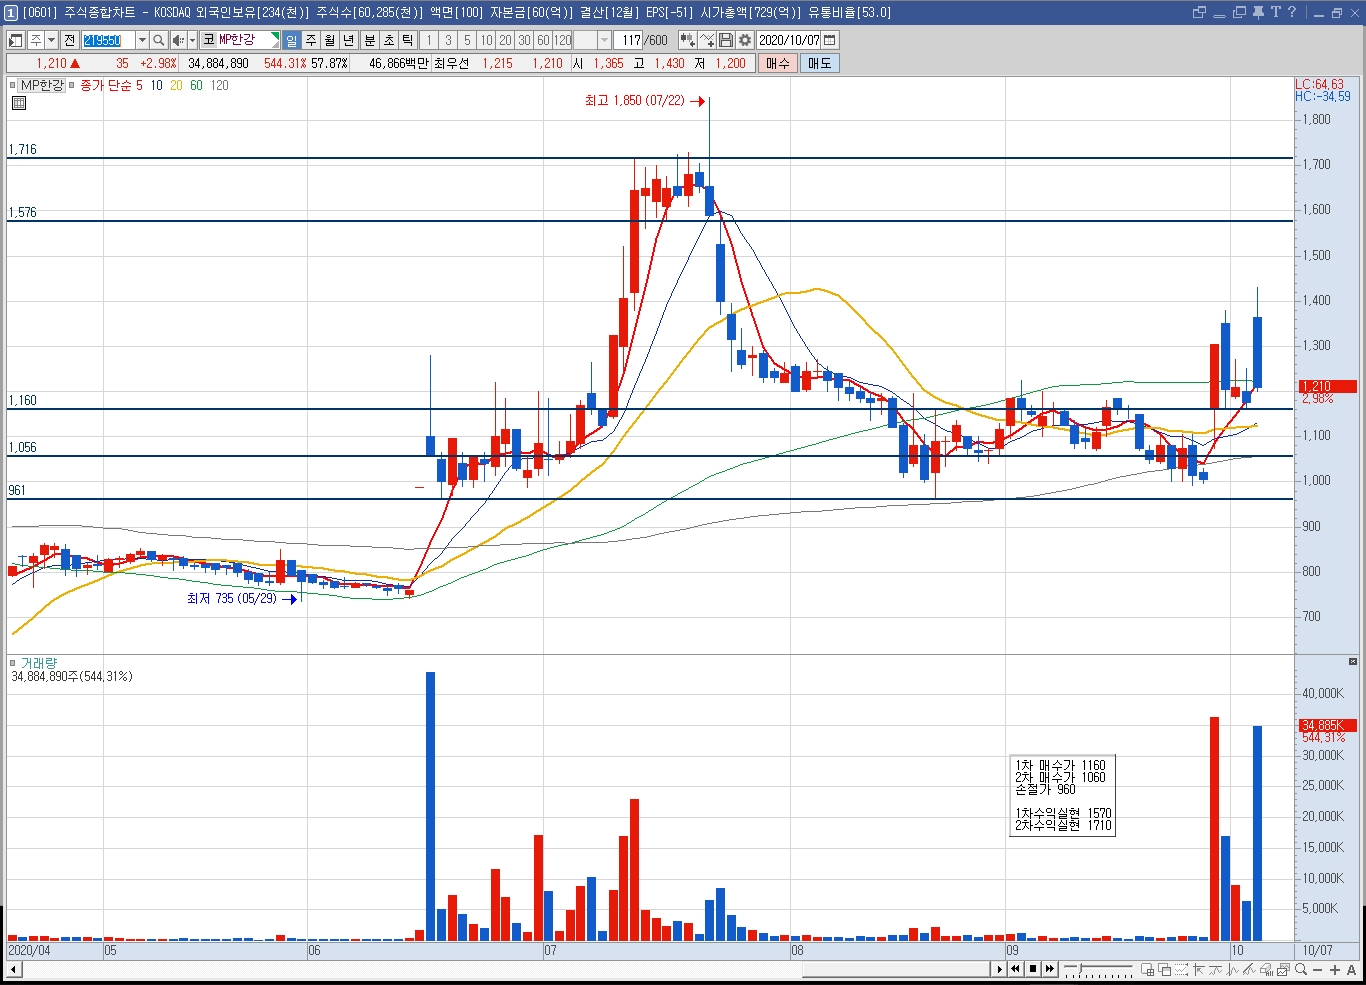Open the calendar date picker icon
Viewport: 1366px width, 985px height.
[830, 40]
